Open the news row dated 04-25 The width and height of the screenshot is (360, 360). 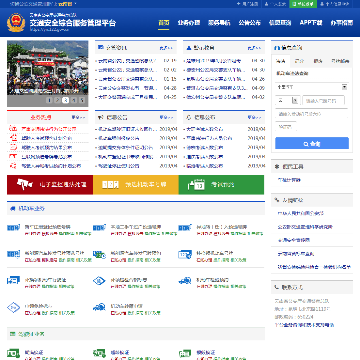pos(136,97)
